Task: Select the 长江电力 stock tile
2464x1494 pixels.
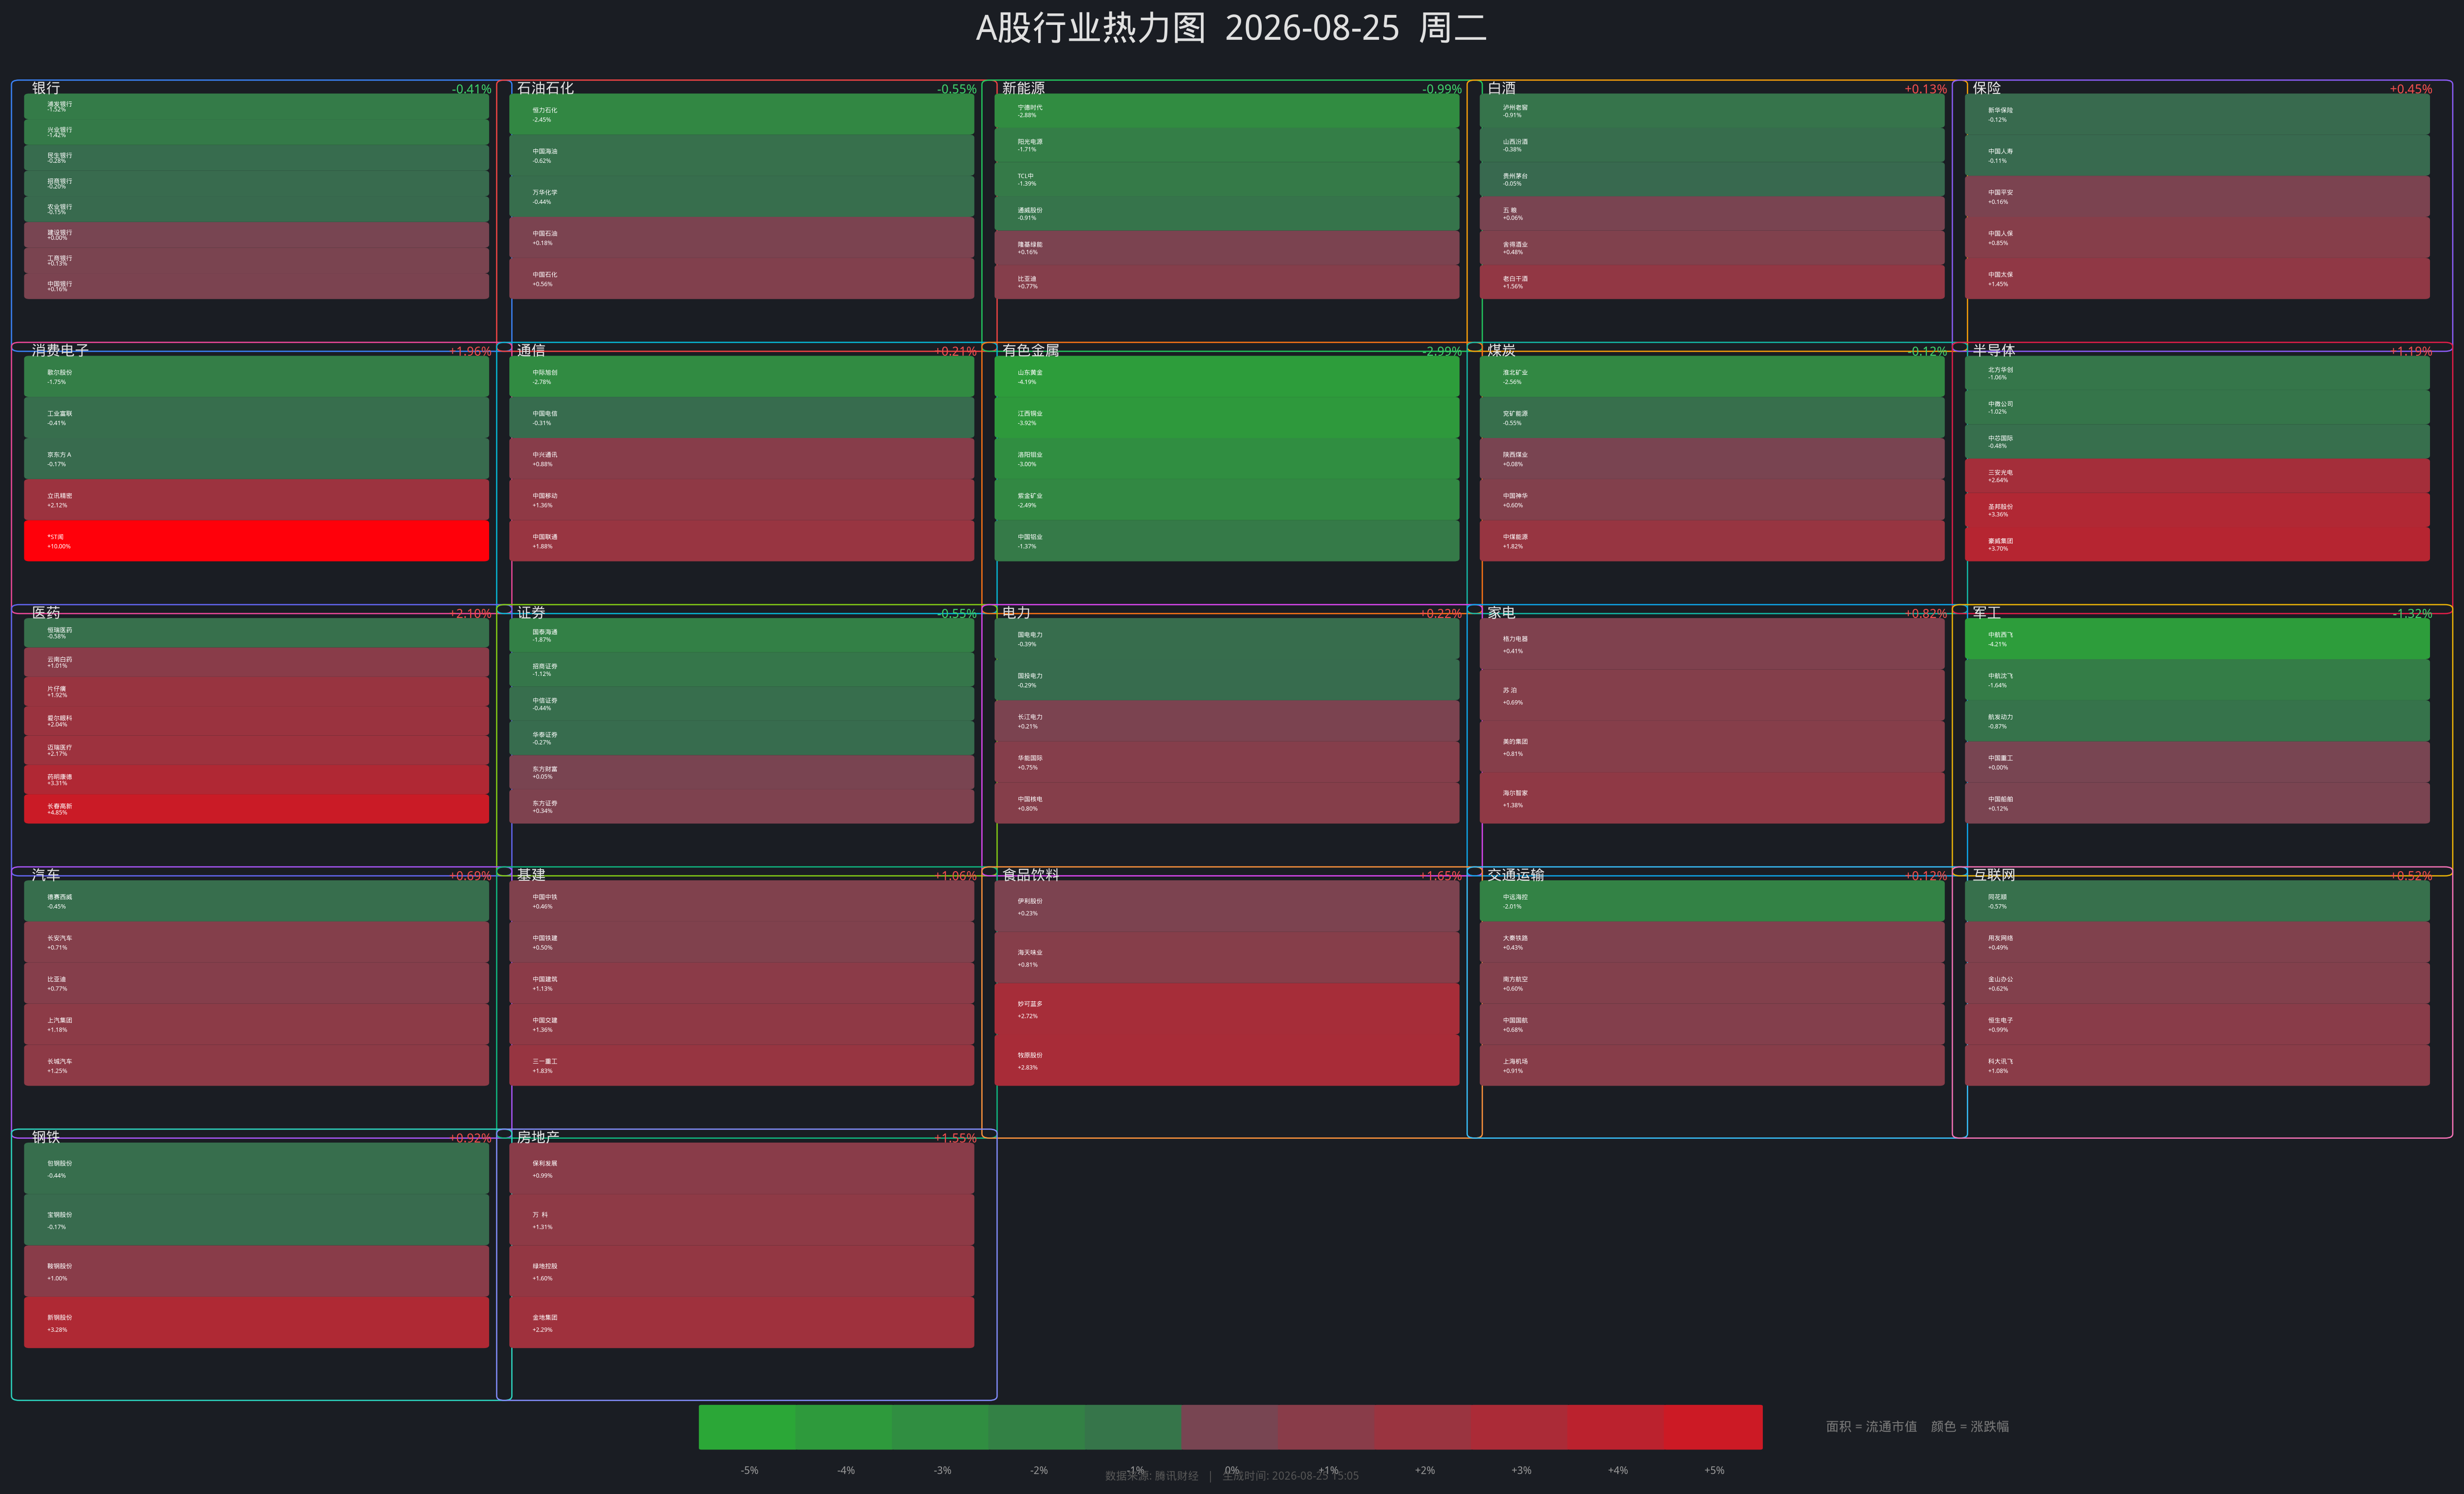Action: coord(1227,721)
